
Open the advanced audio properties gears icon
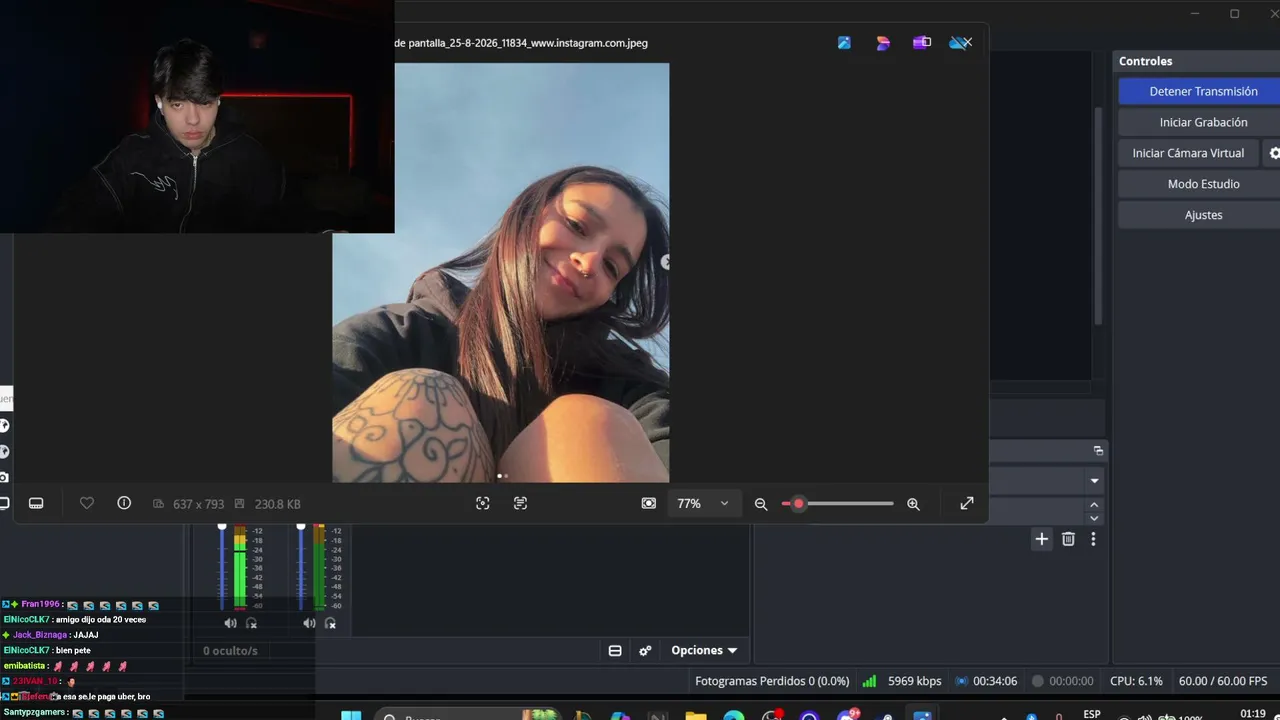[x=645, y=650]
